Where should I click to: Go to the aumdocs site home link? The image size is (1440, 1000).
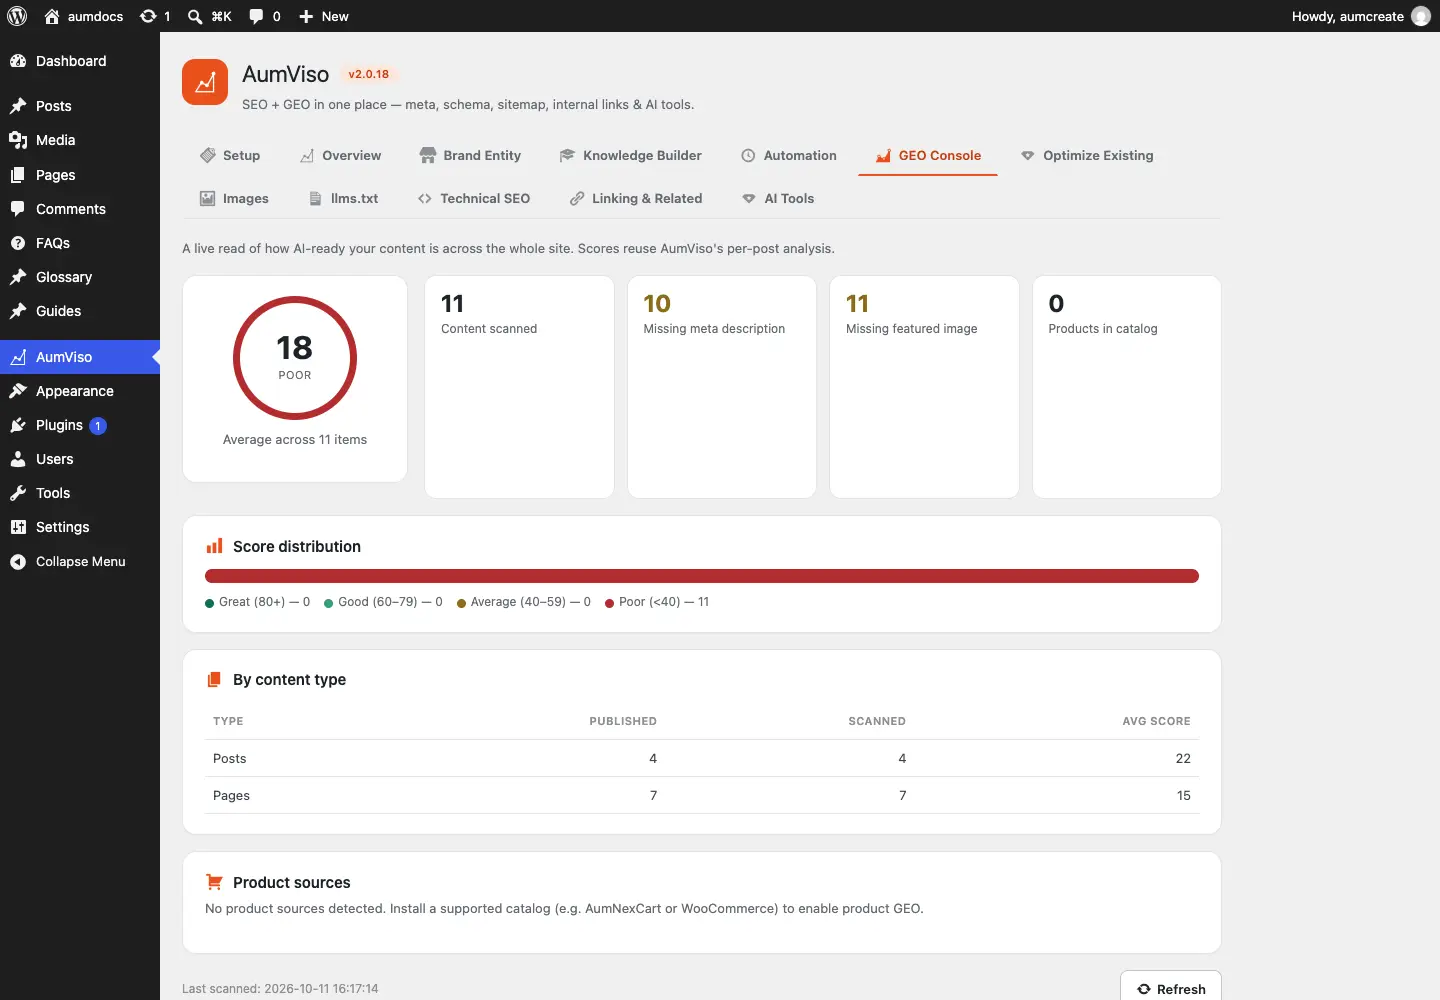point(84,16)
